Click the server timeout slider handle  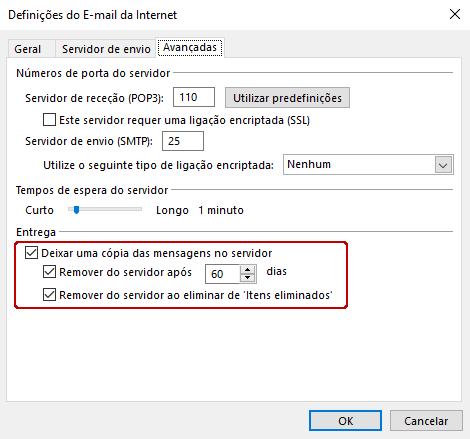tap(77, 210)
